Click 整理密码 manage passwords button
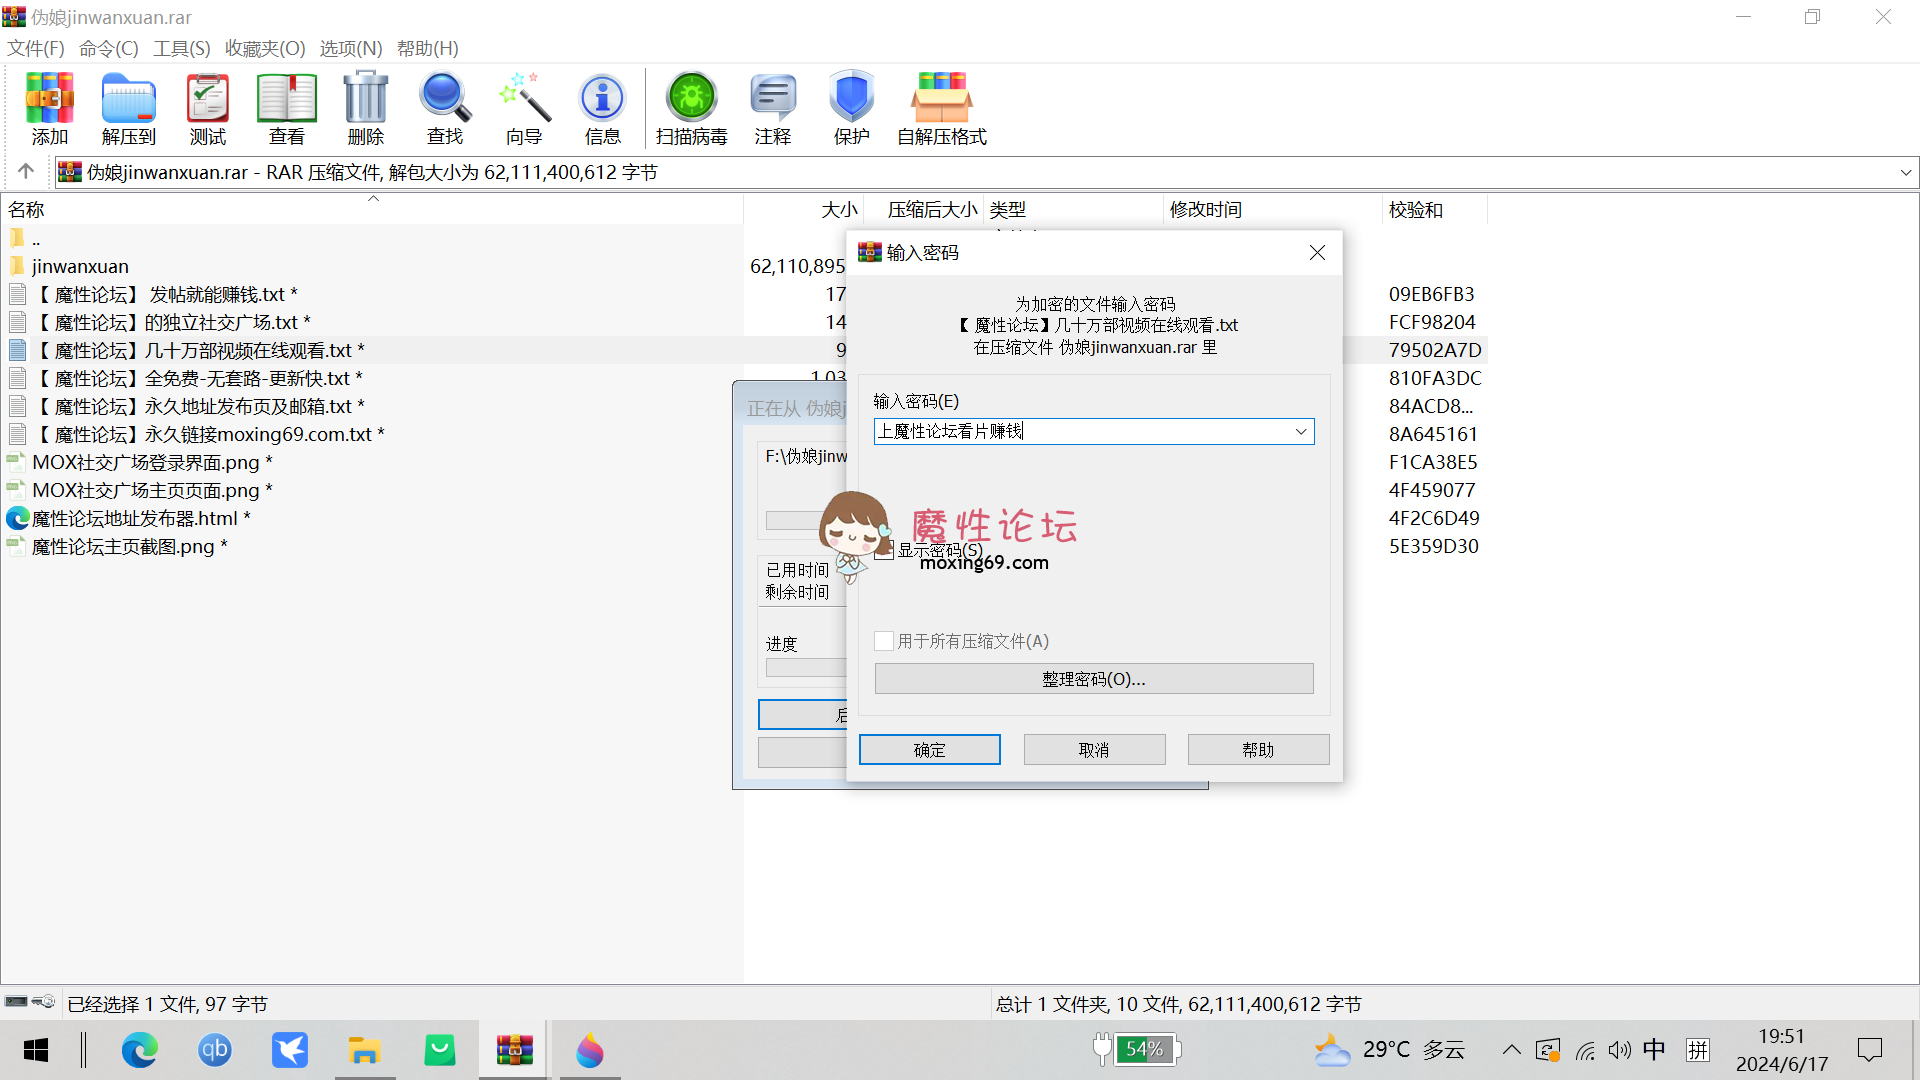Image resolution: width=1920 pixels, height=1080 pixels. pyautogui.click(x=1093, y=678)
